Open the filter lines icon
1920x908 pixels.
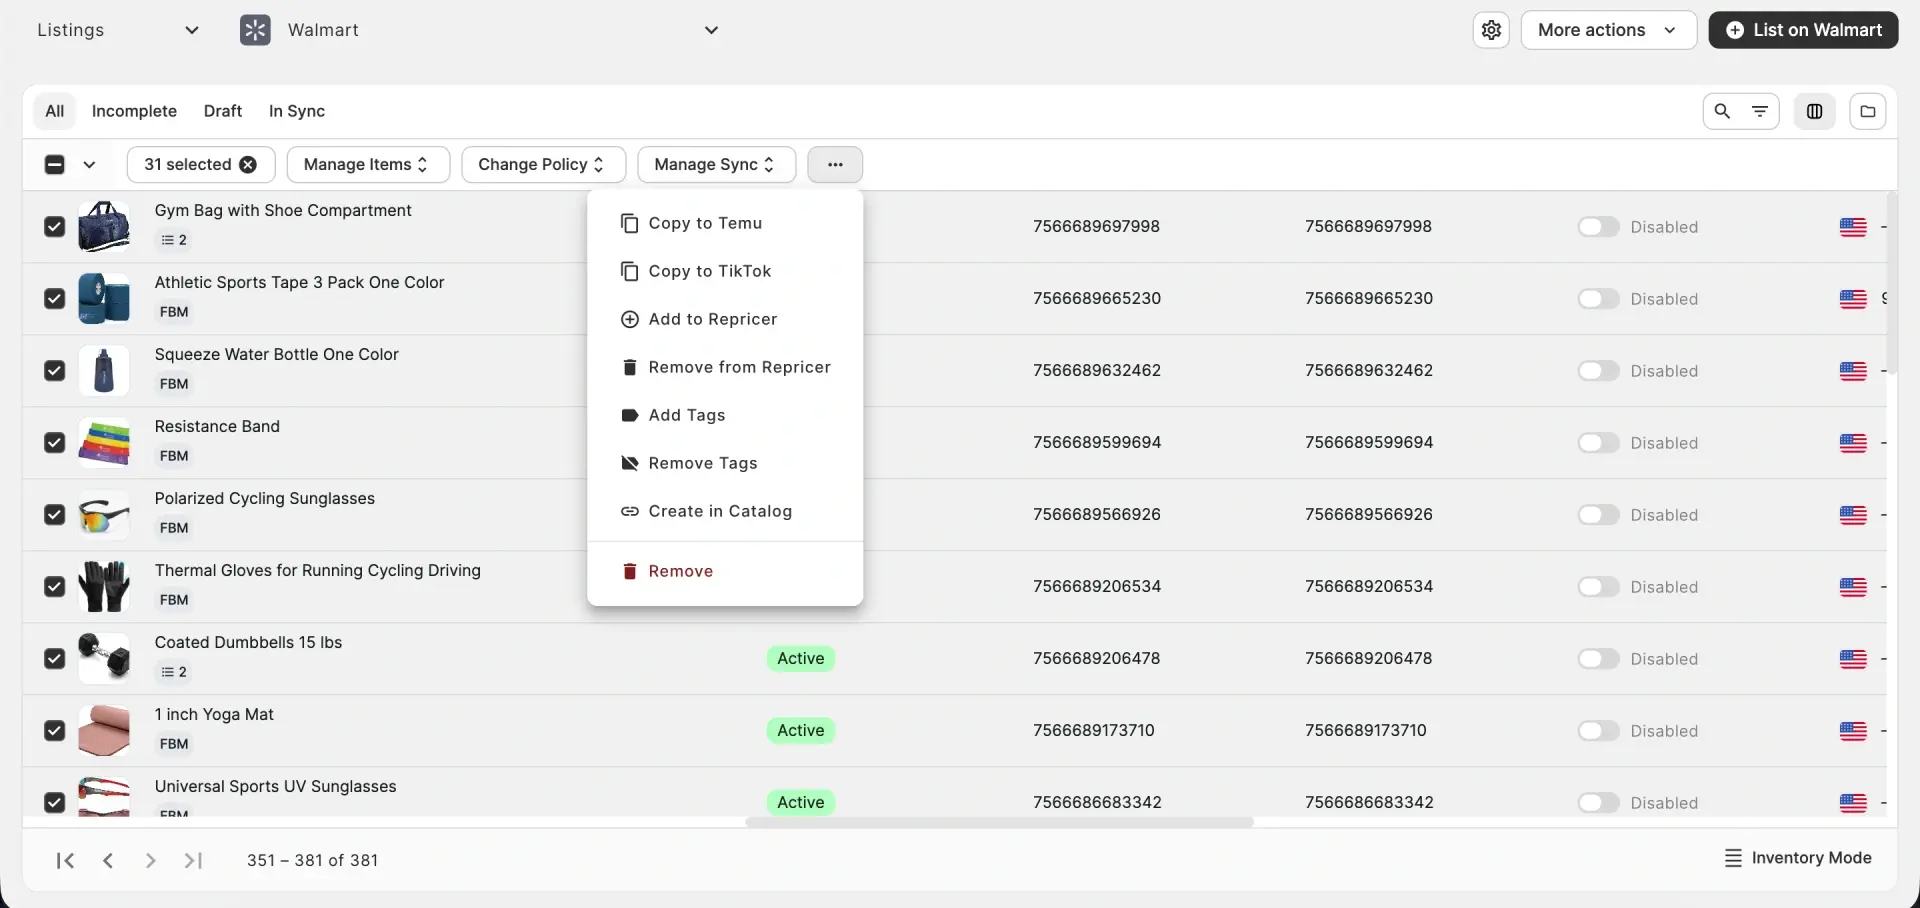coord(1760,111)
